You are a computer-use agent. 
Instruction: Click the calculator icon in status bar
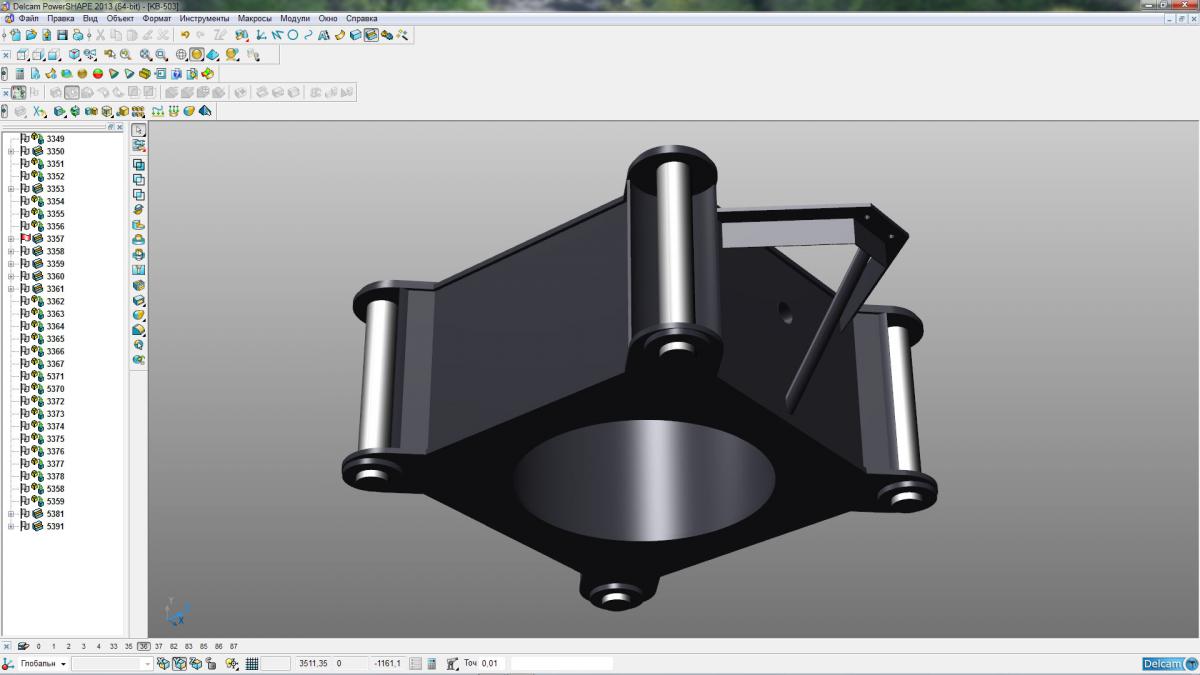431,664
